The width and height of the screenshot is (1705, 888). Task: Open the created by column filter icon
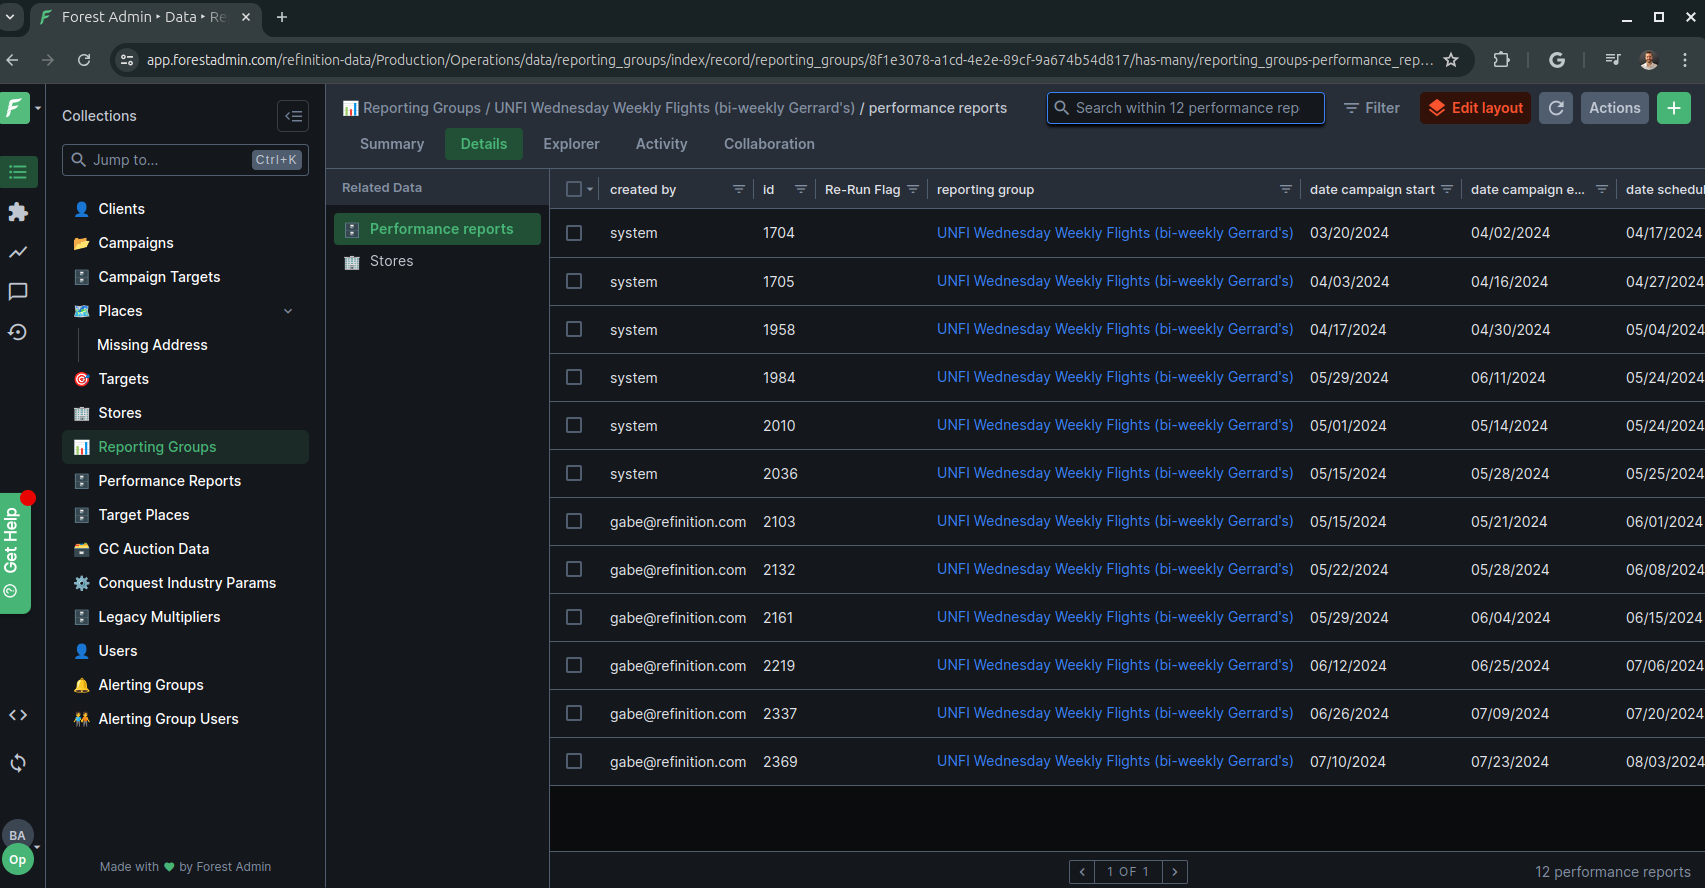tap(739, 189)
